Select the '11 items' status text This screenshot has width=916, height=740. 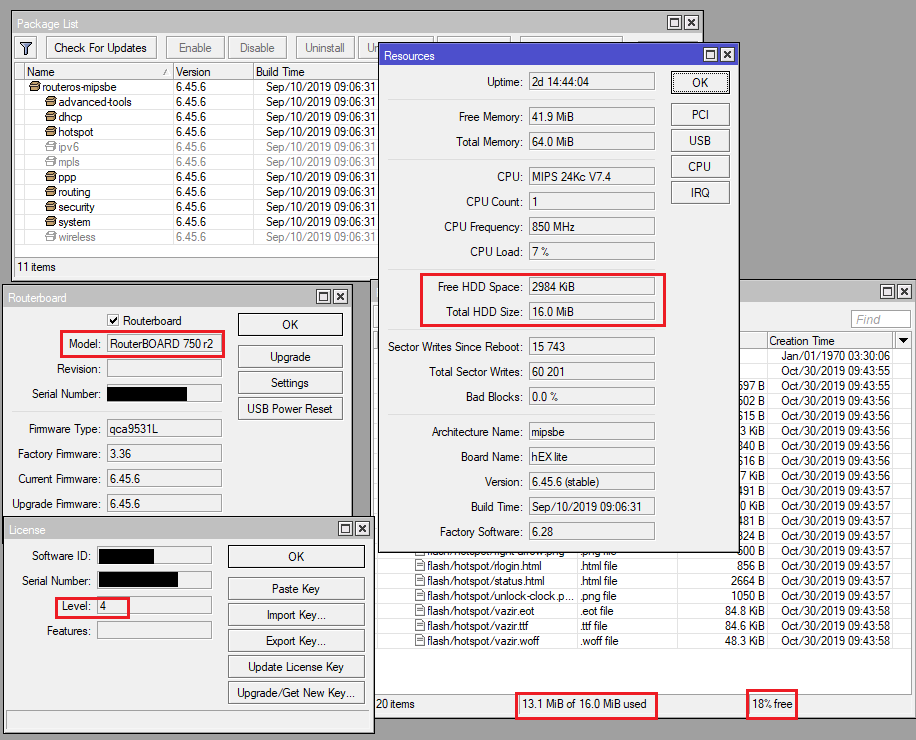coord(36,267)
